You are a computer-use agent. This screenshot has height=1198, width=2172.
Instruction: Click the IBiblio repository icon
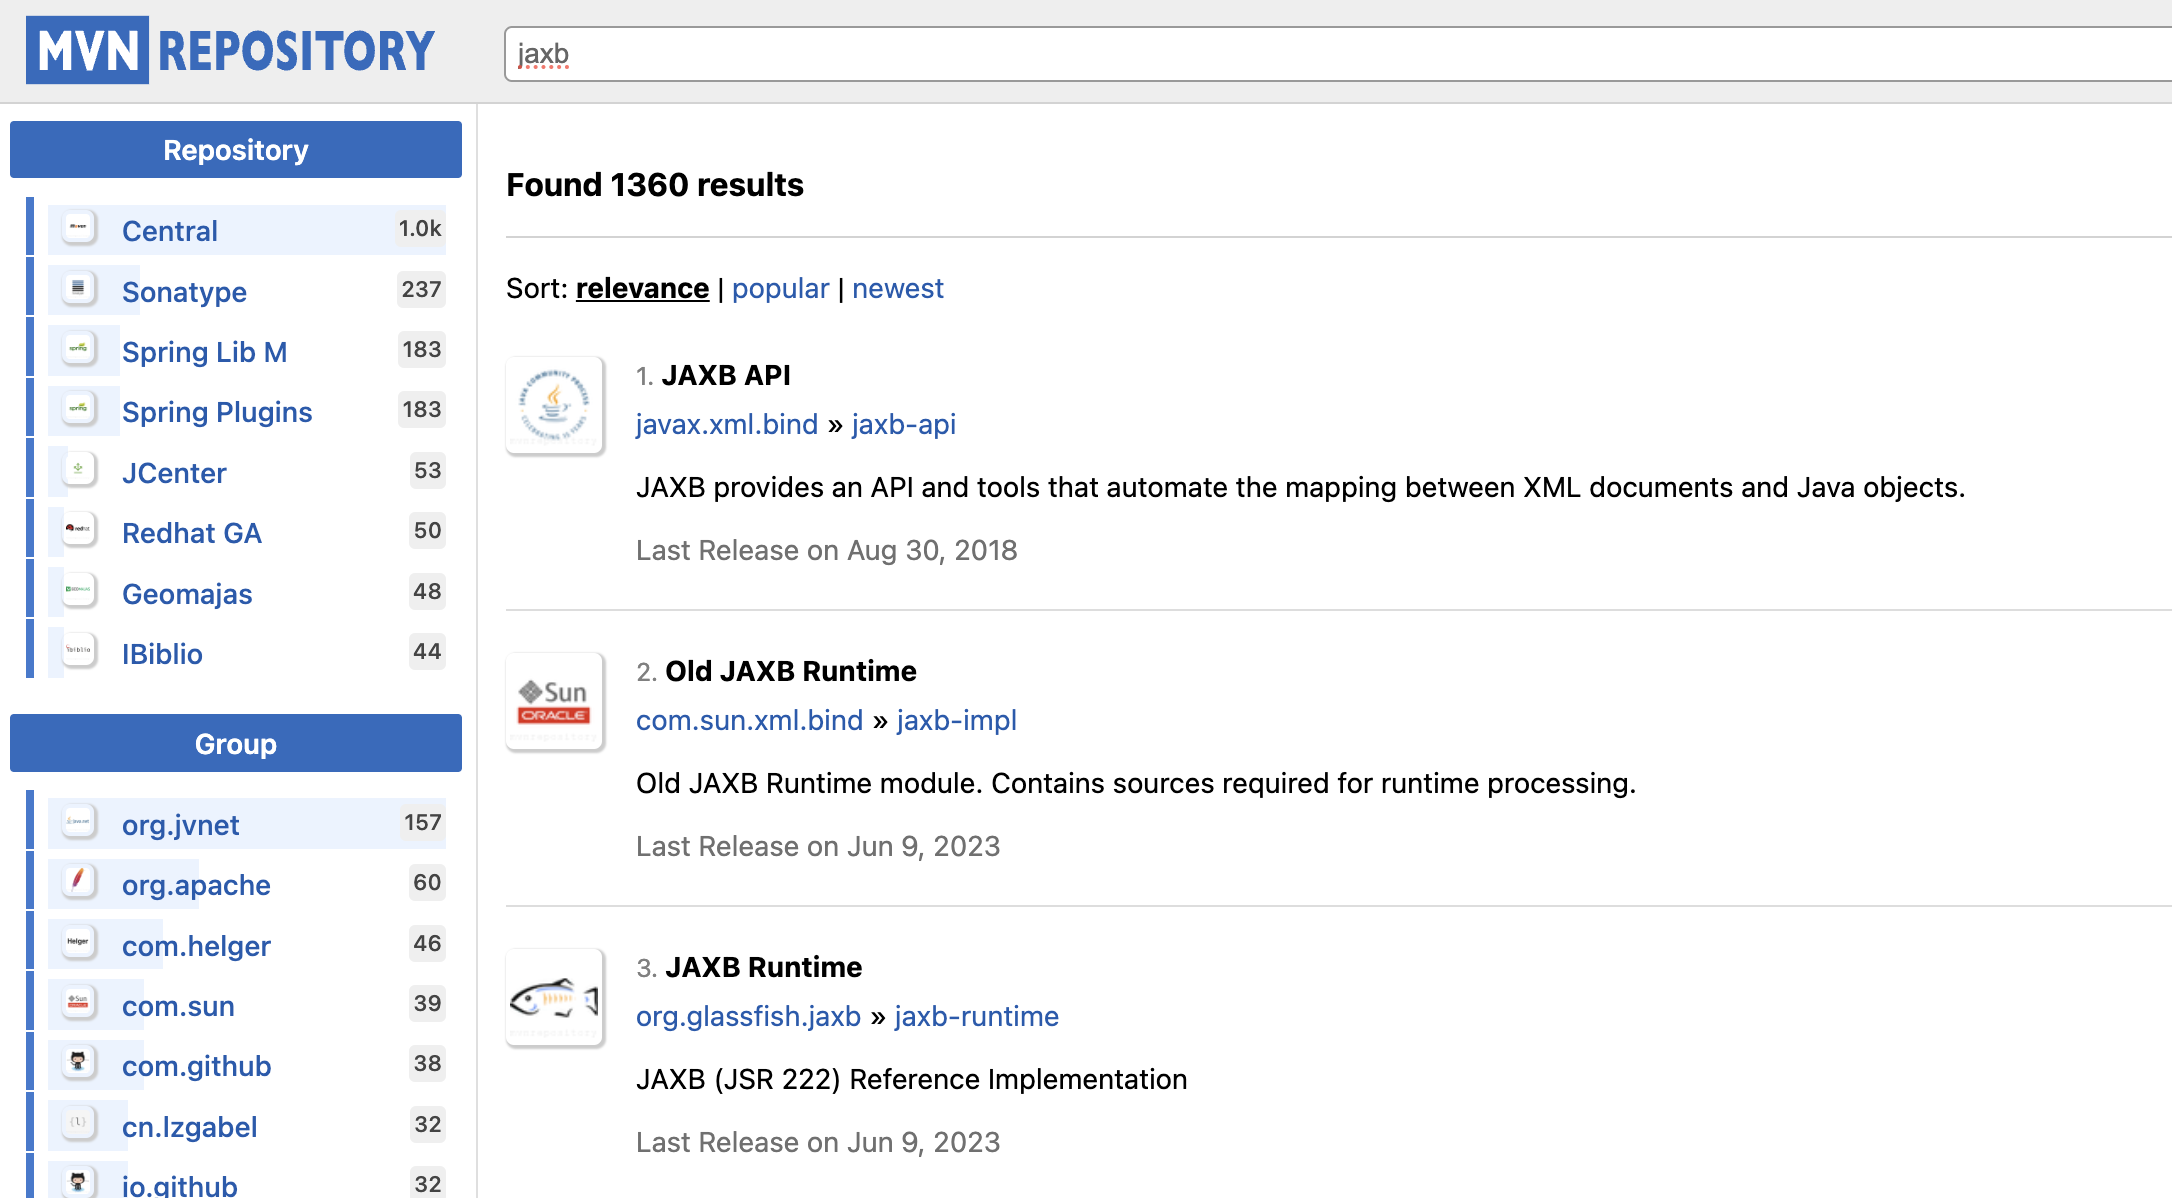(x=79, y=651)
